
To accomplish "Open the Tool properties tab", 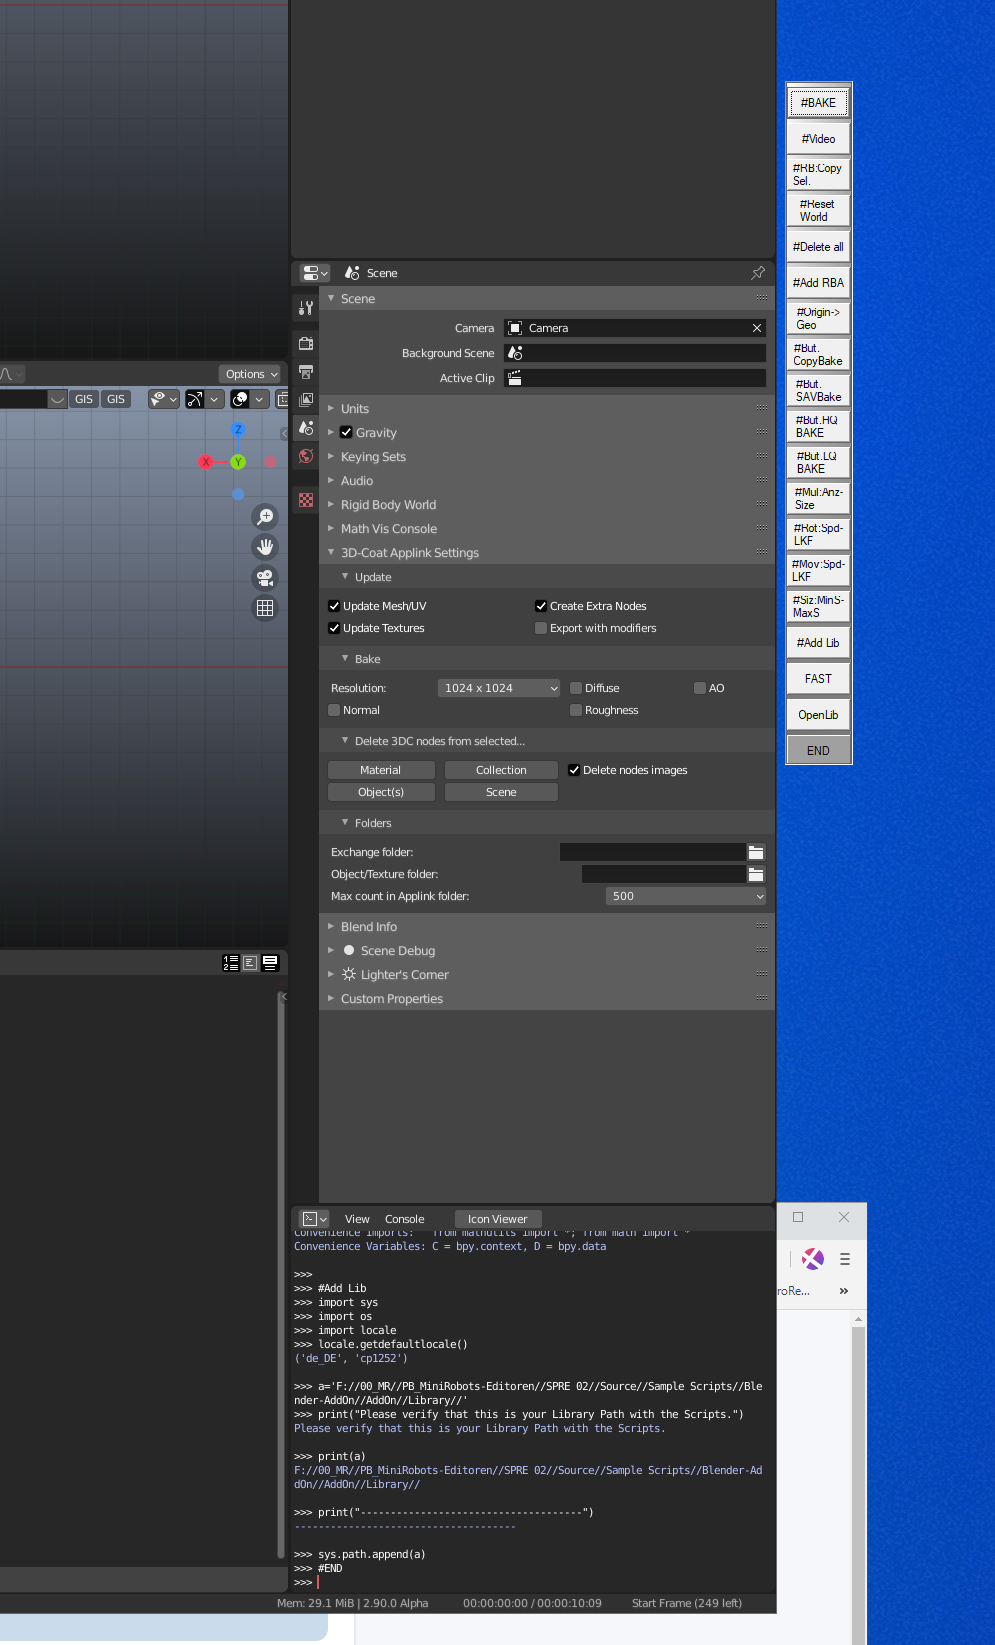I will [306, 309].
